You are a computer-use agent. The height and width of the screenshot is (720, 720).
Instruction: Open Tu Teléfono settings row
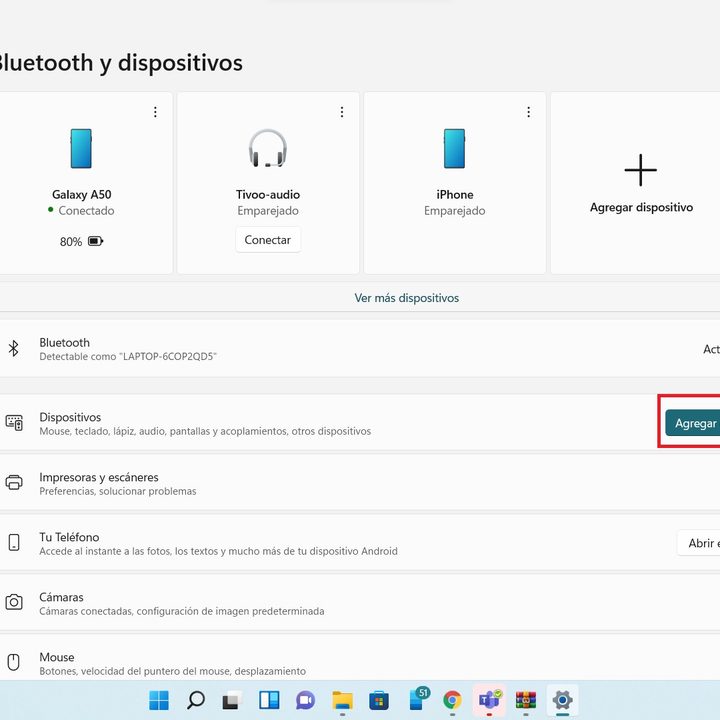click(x=360, y=543)
